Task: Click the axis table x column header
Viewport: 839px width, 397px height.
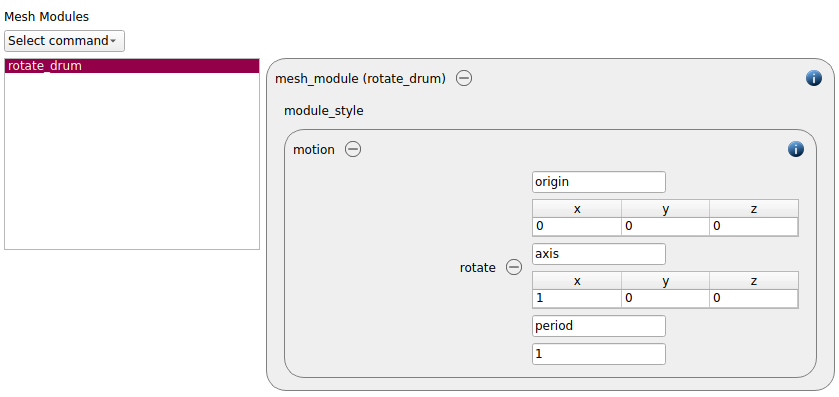Action: pyautogui.click(x=577, y=280)
